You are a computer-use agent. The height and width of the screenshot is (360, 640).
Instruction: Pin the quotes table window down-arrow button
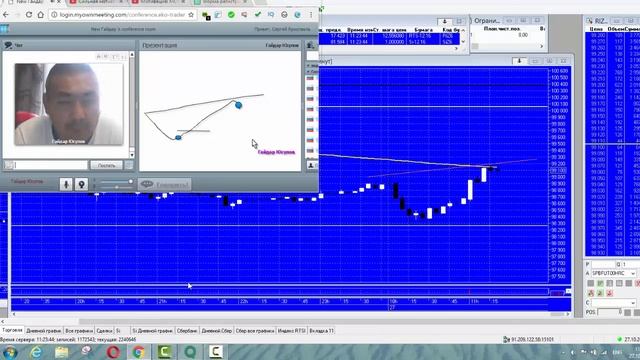click(x=444, y=21)
